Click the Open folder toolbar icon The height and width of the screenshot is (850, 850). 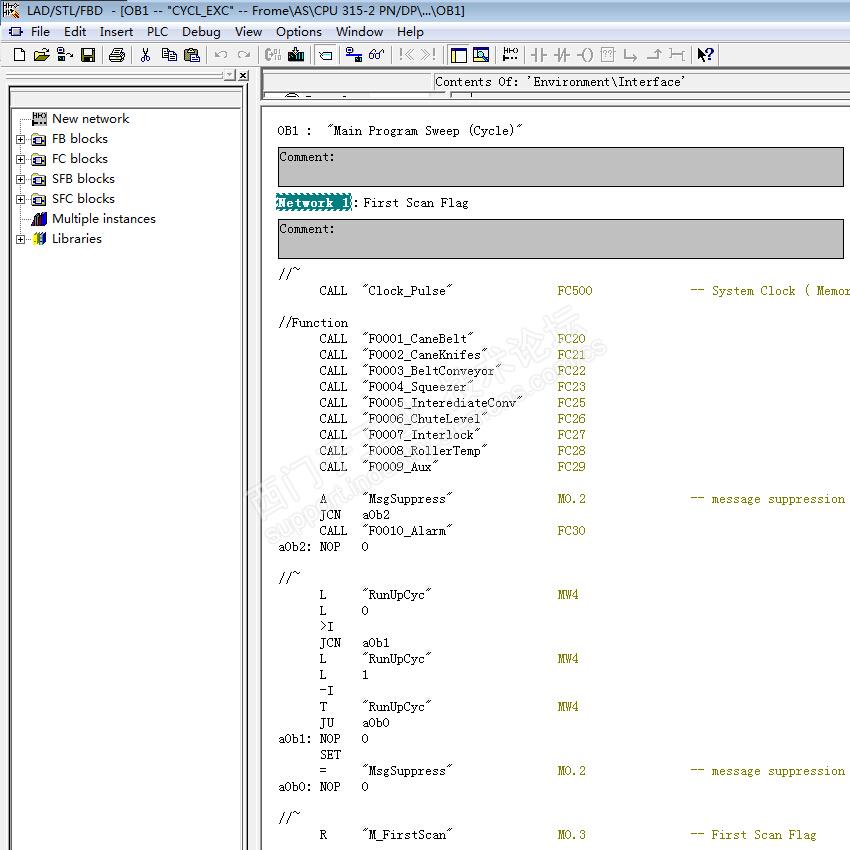(41, 55)
